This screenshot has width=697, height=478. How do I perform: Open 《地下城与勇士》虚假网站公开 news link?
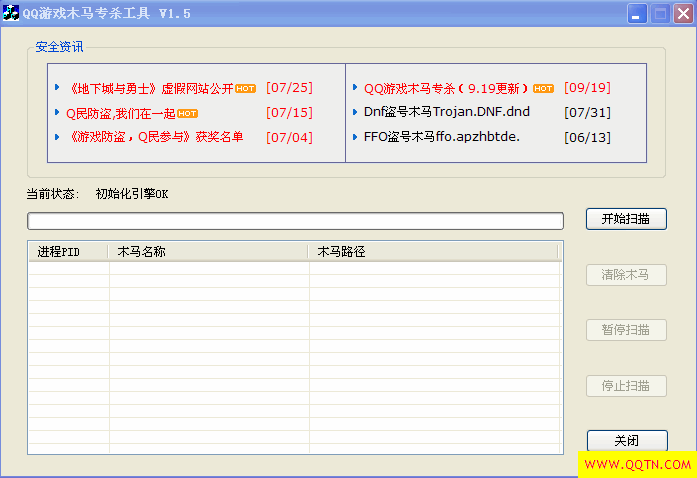tap(151, 88)
